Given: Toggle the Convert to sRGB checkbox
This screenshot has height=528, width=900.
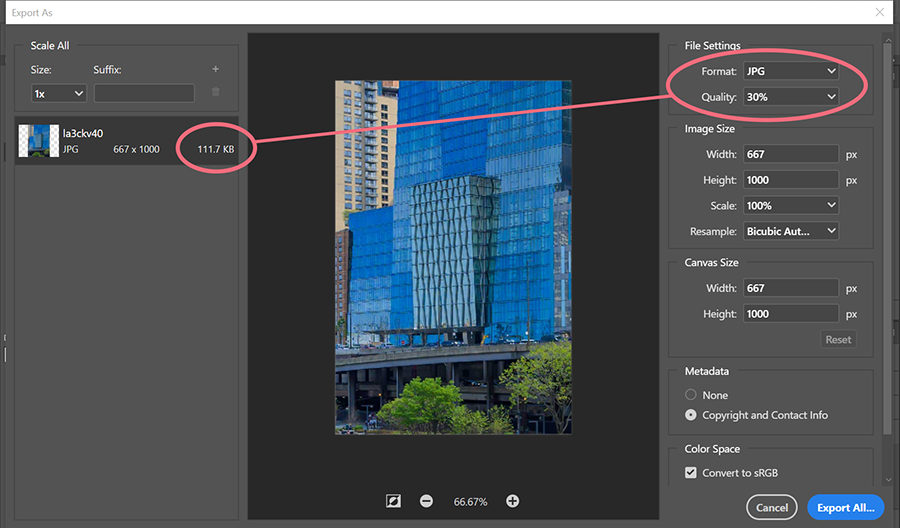Looking at the screenshot, I should pos(690,473).
